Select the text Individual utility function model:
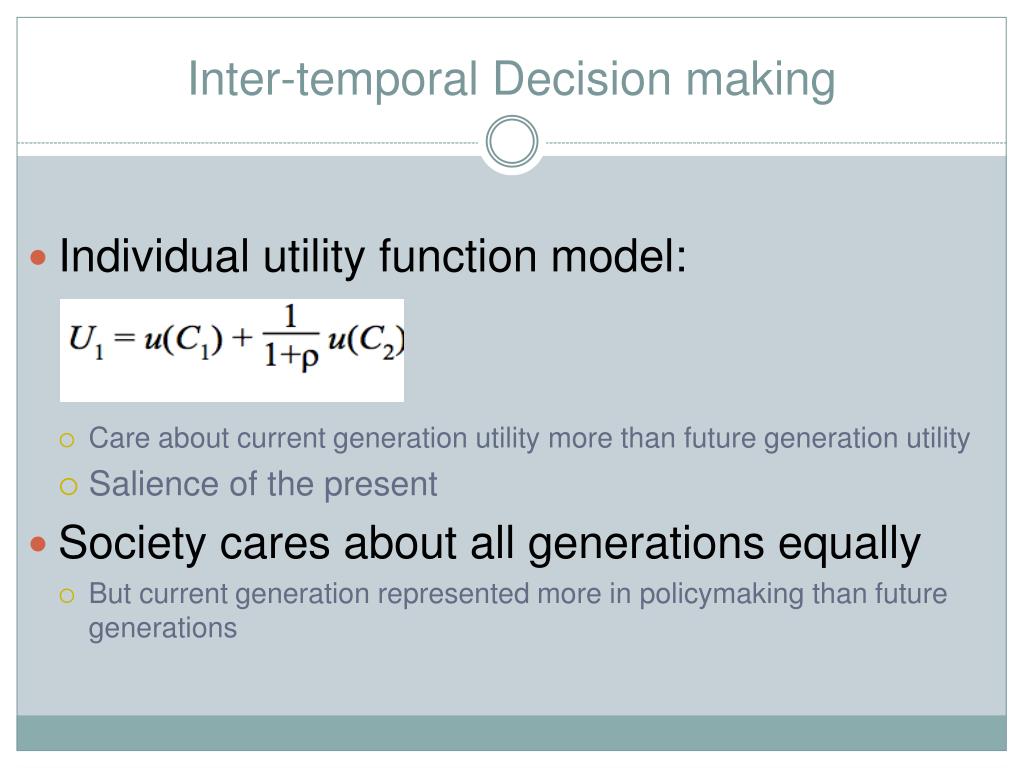This screenshot has width=1024, height=768. pos(373,256)
